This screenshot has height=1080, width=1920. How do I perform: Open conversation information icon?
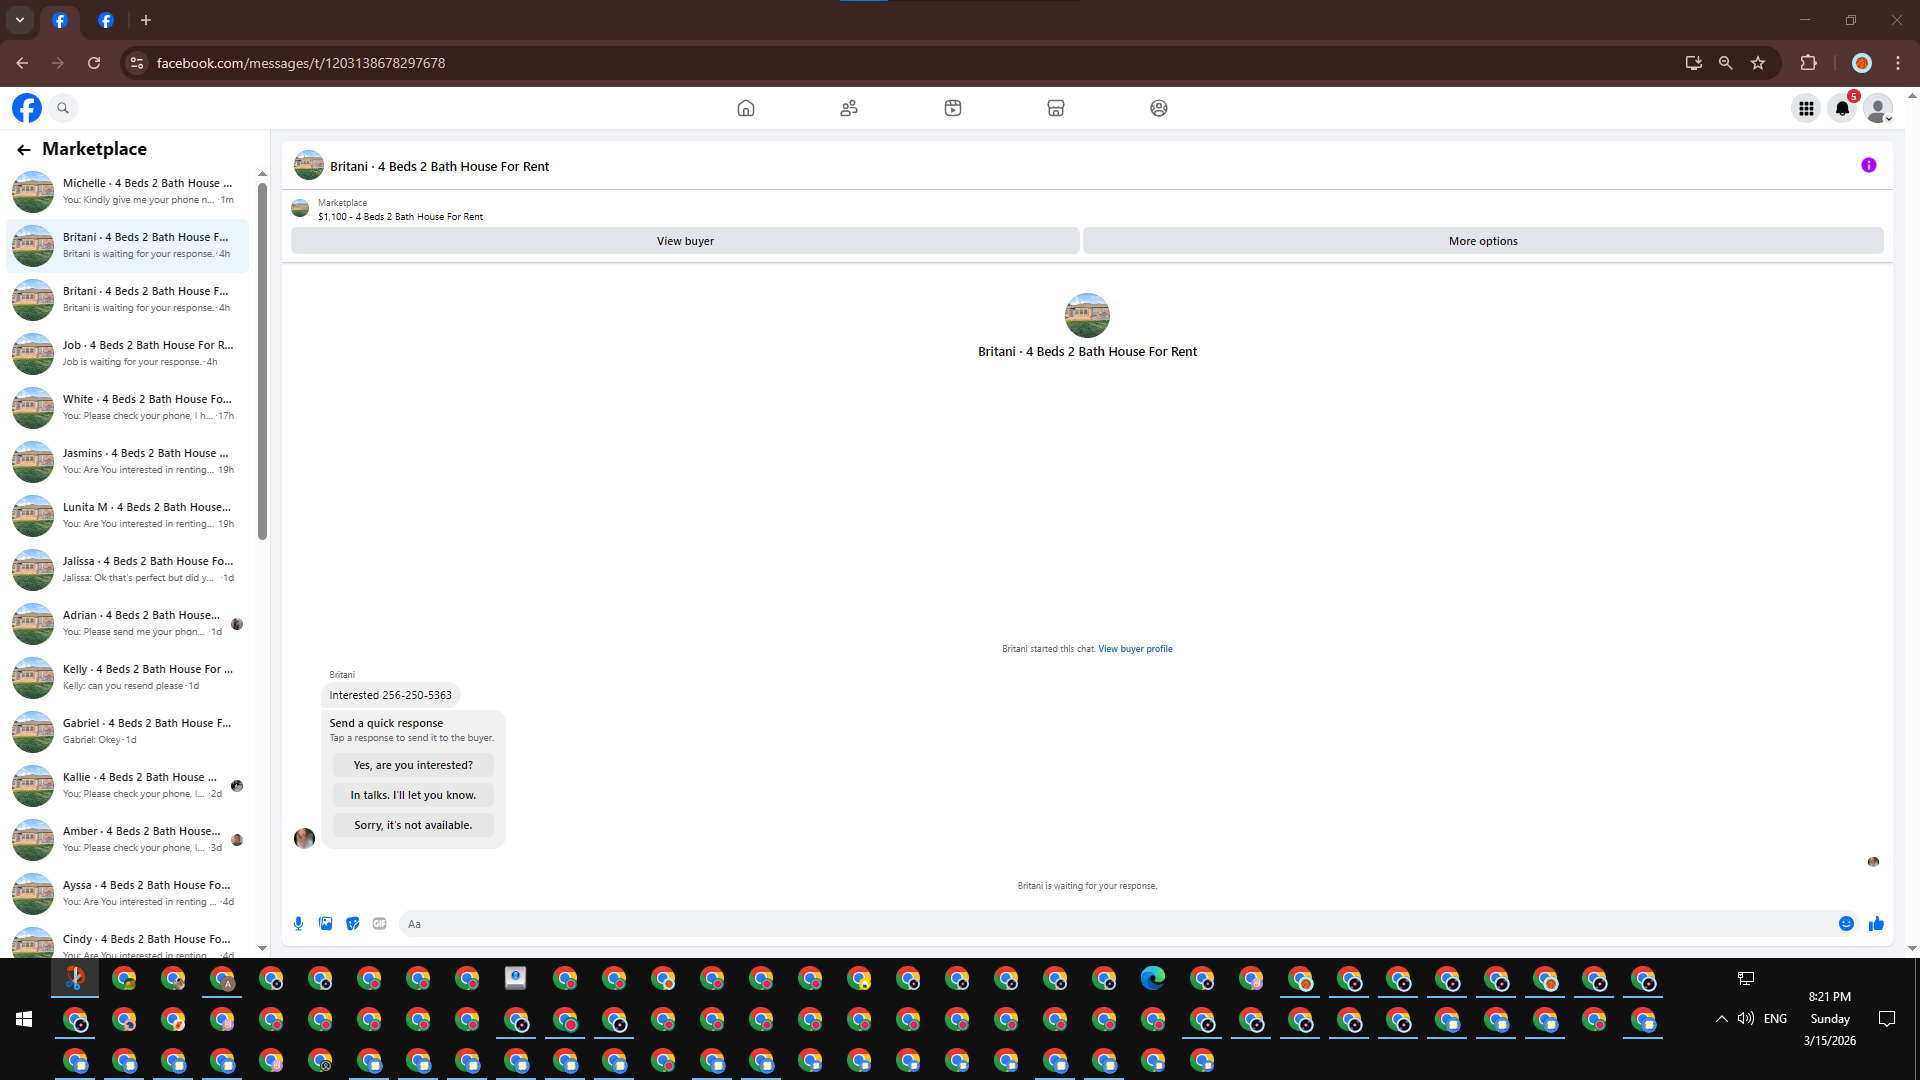[1869, 165]
